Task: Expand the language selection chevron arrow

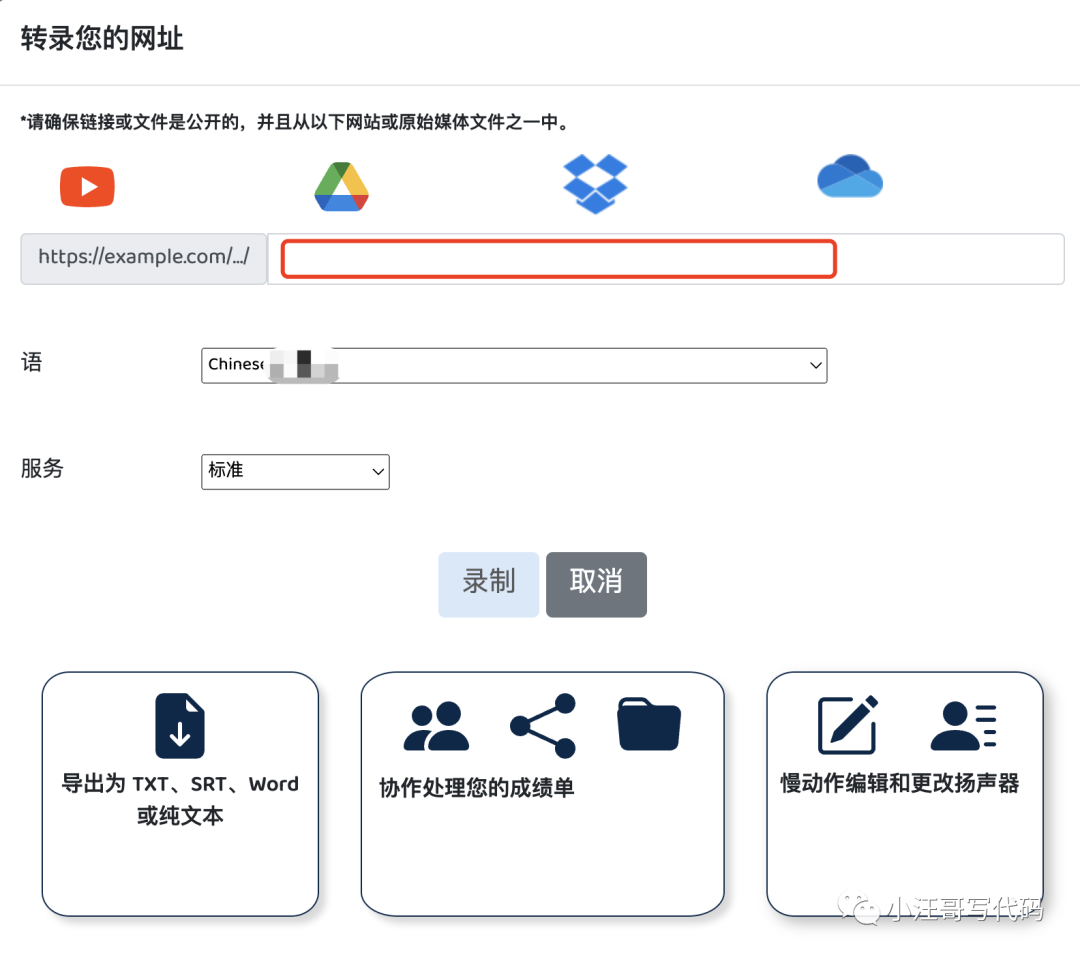Action: coord(815,365)
